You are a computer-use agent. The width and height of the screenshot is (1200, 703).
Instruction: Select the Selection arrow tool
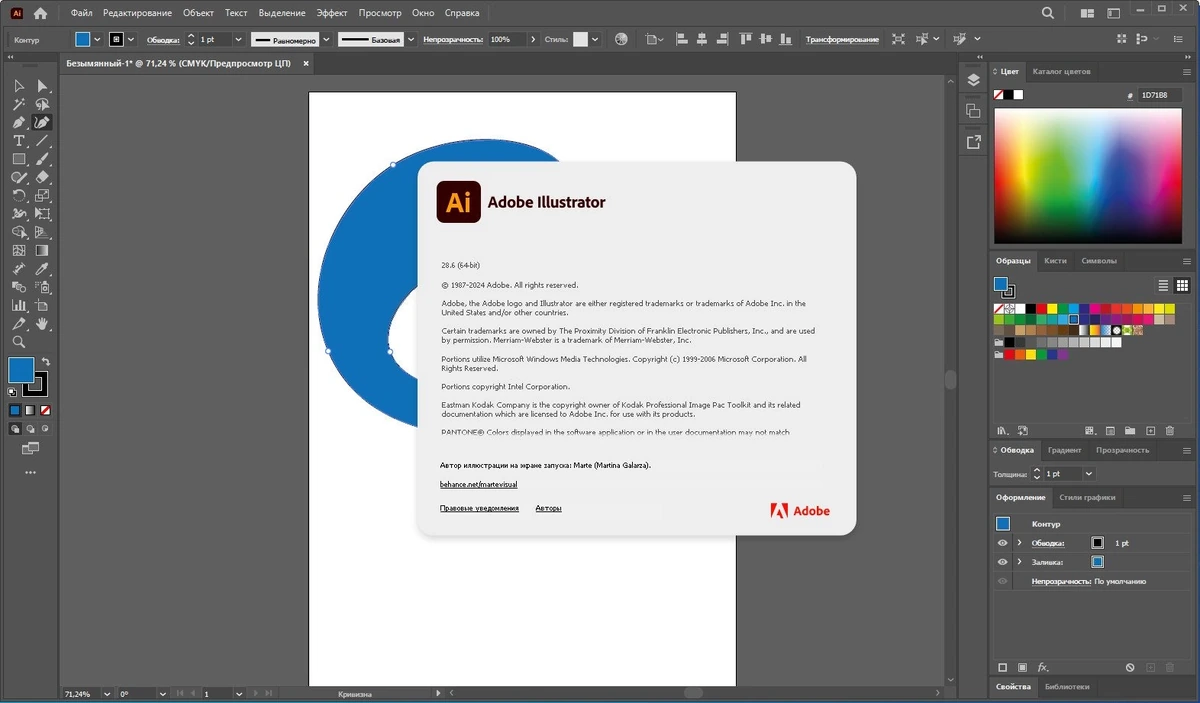click(x=19, y=86)
